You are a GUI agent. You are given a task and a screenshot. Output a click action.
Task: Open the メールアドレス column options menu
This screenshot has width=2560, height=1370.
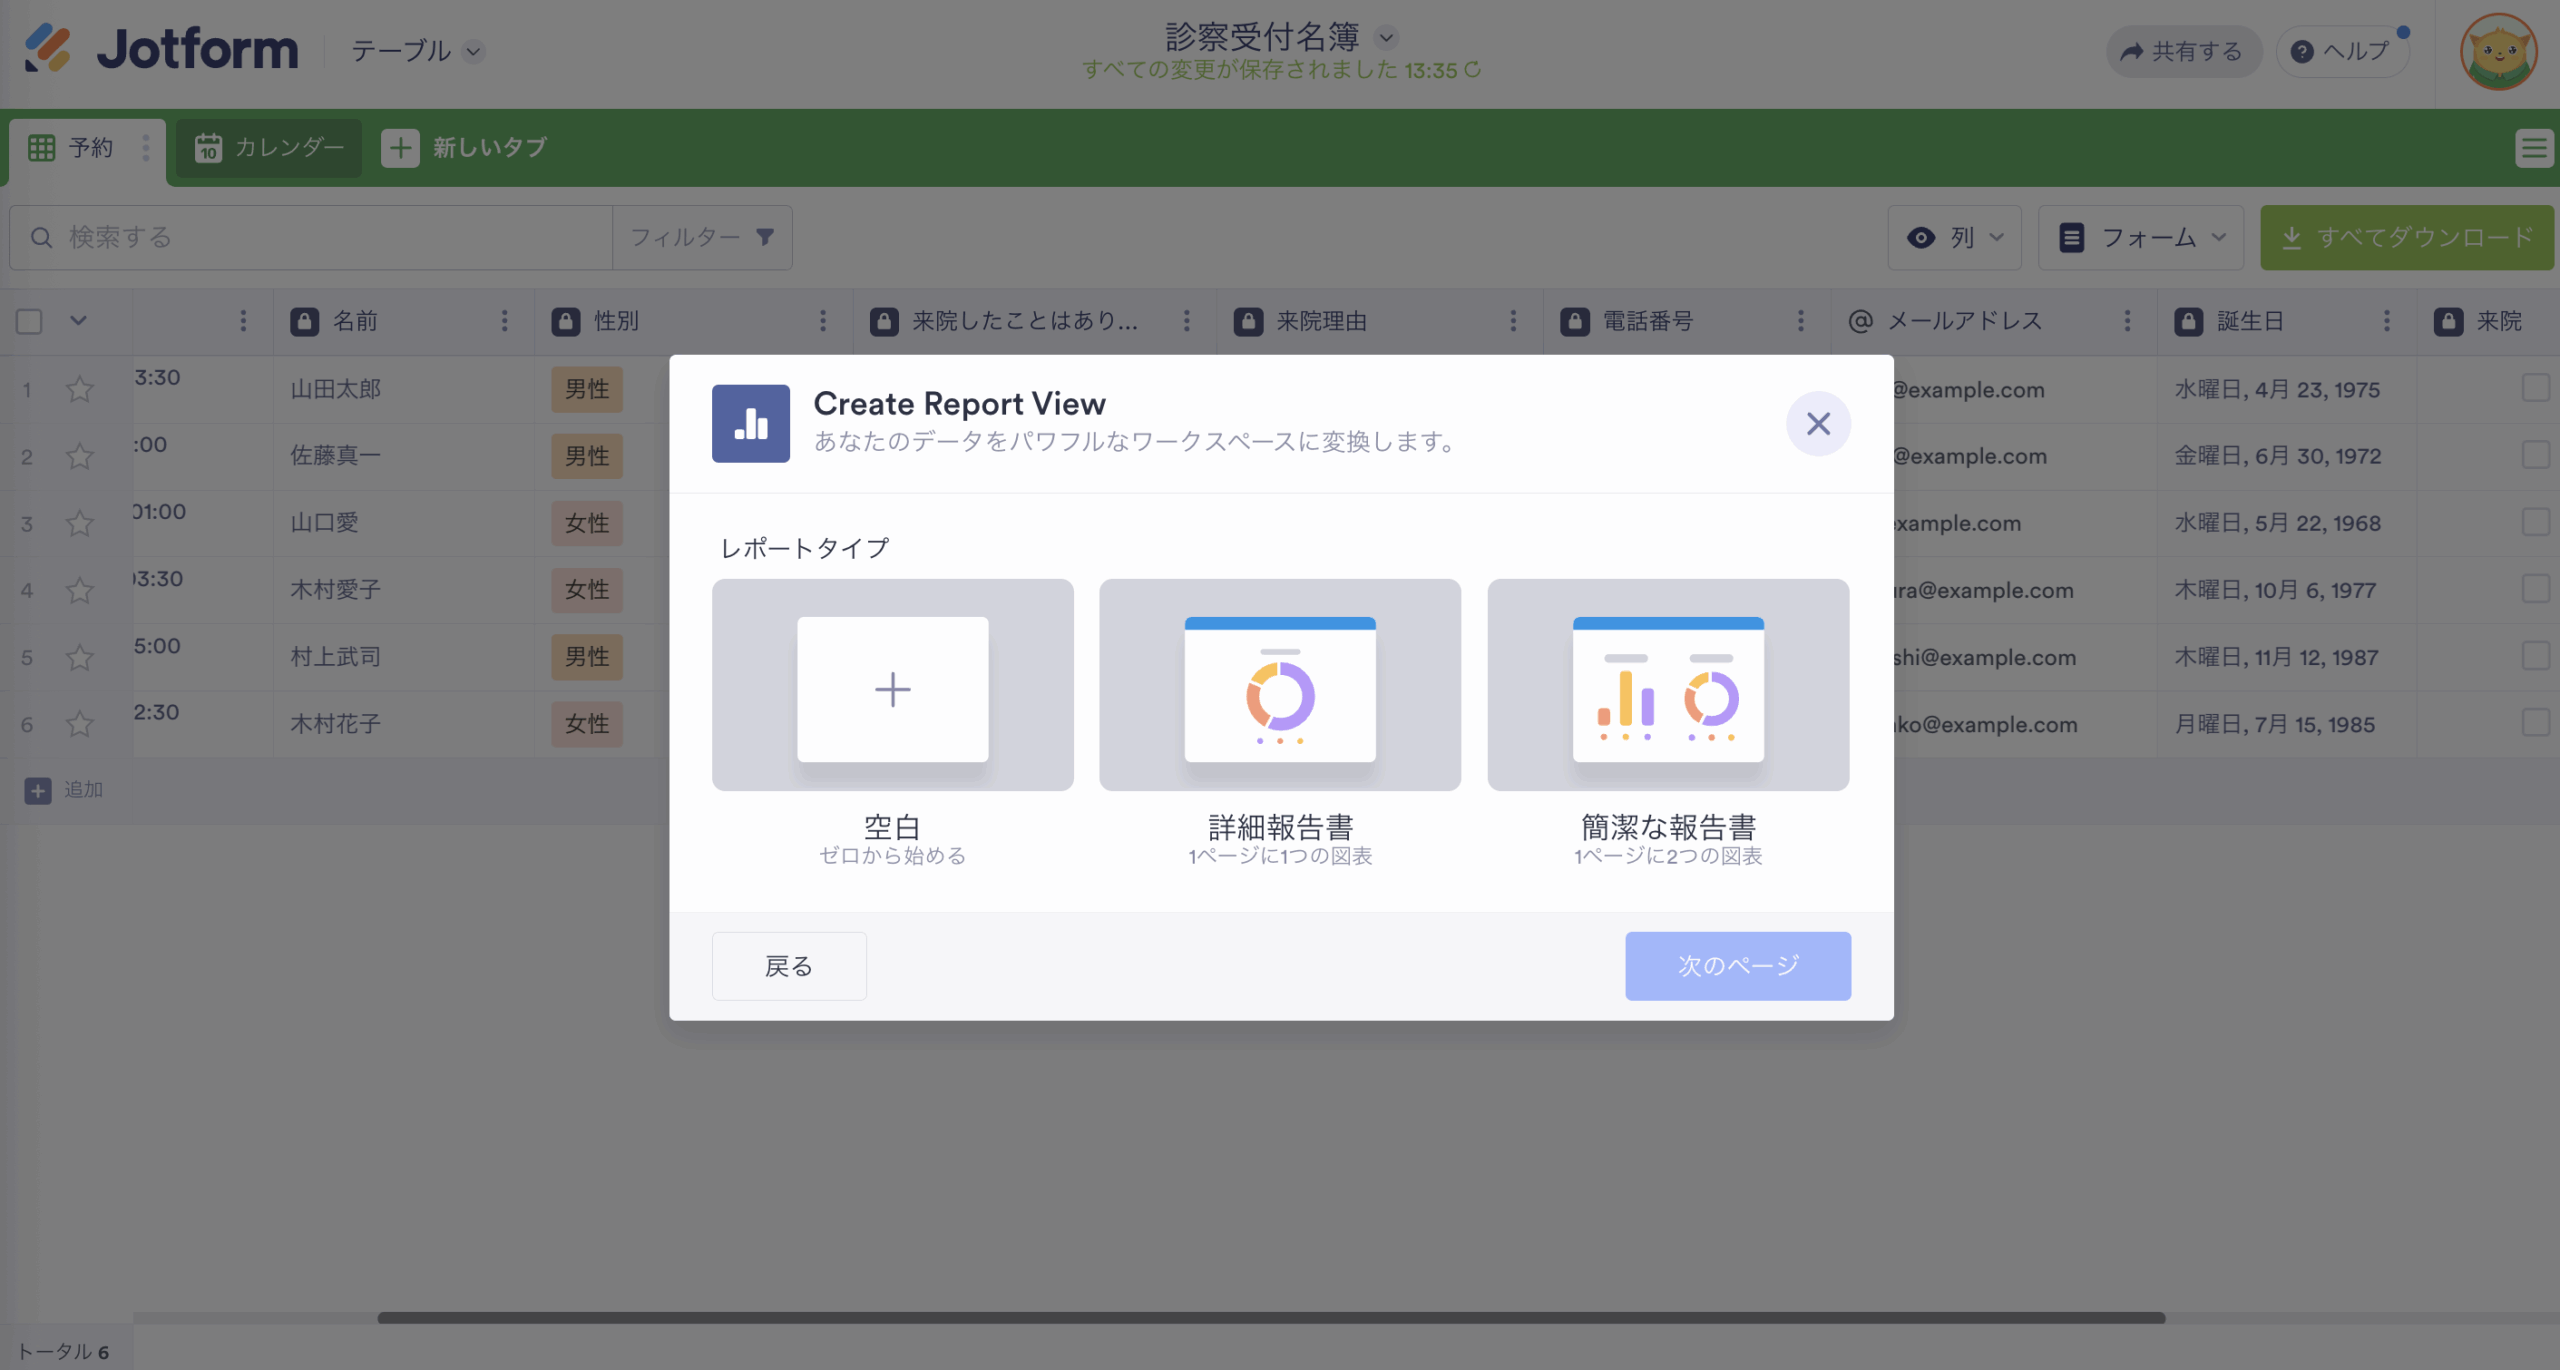pyautogui.click(x=2127, y=321)
